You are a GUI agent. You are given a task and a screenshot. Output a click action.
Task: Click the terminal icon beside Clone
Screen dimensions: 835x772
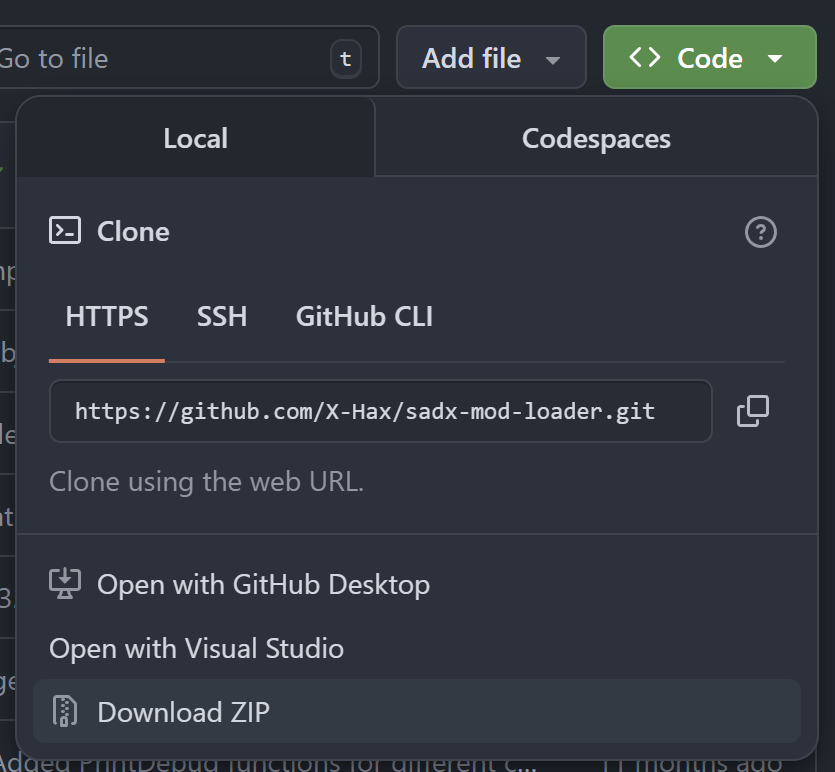[x=65, y=231]
